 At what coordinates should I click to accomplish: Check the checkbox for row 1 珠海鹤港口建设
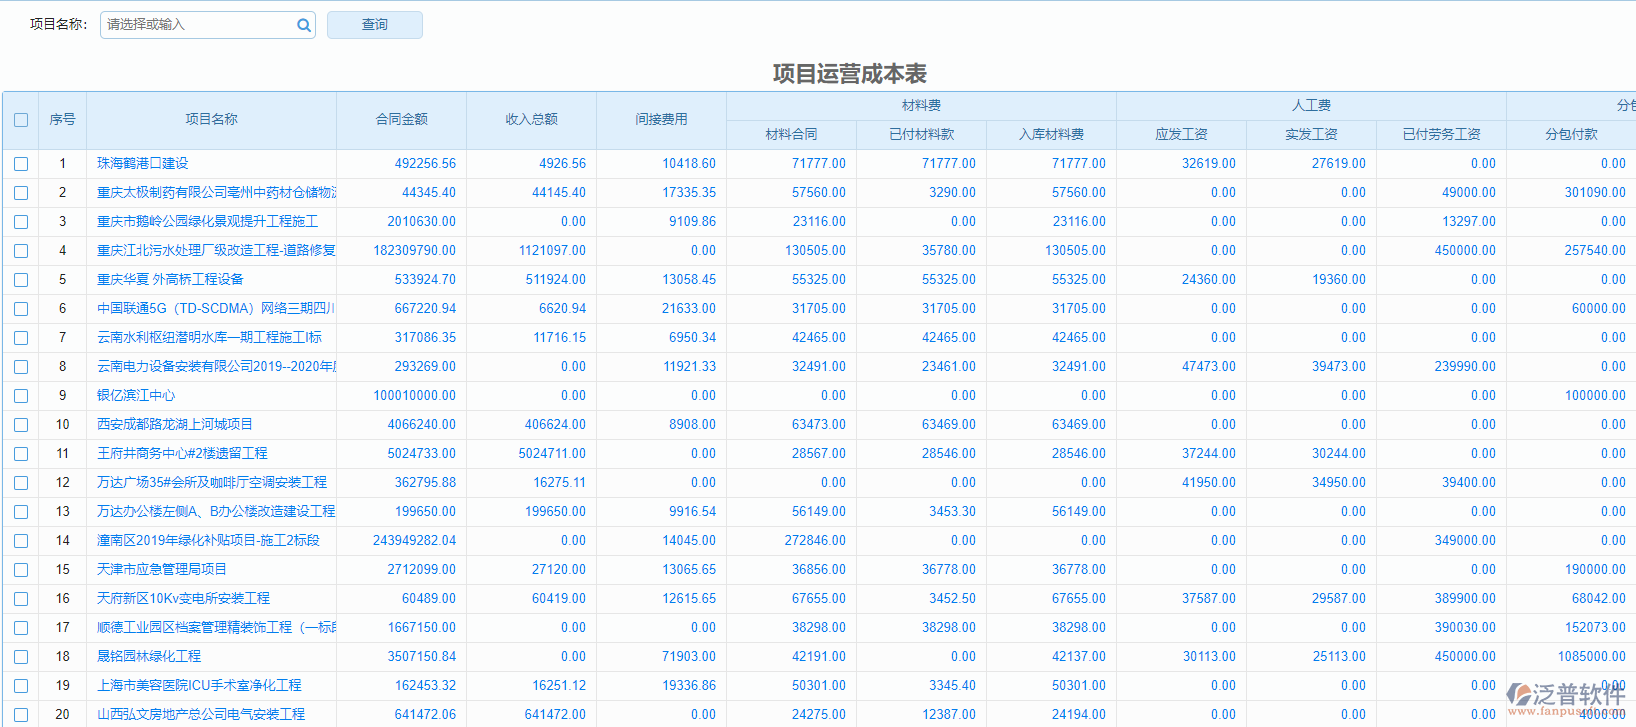21,164
